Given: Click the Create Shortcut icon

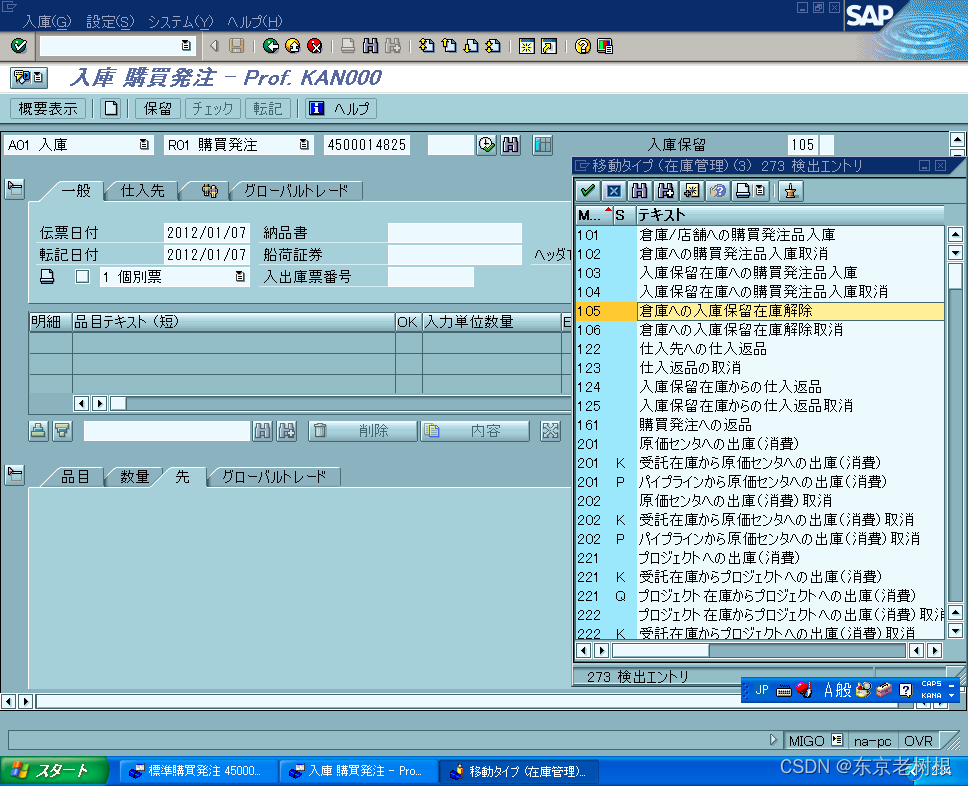Looking at the screenshot, I should click(549, 46).
